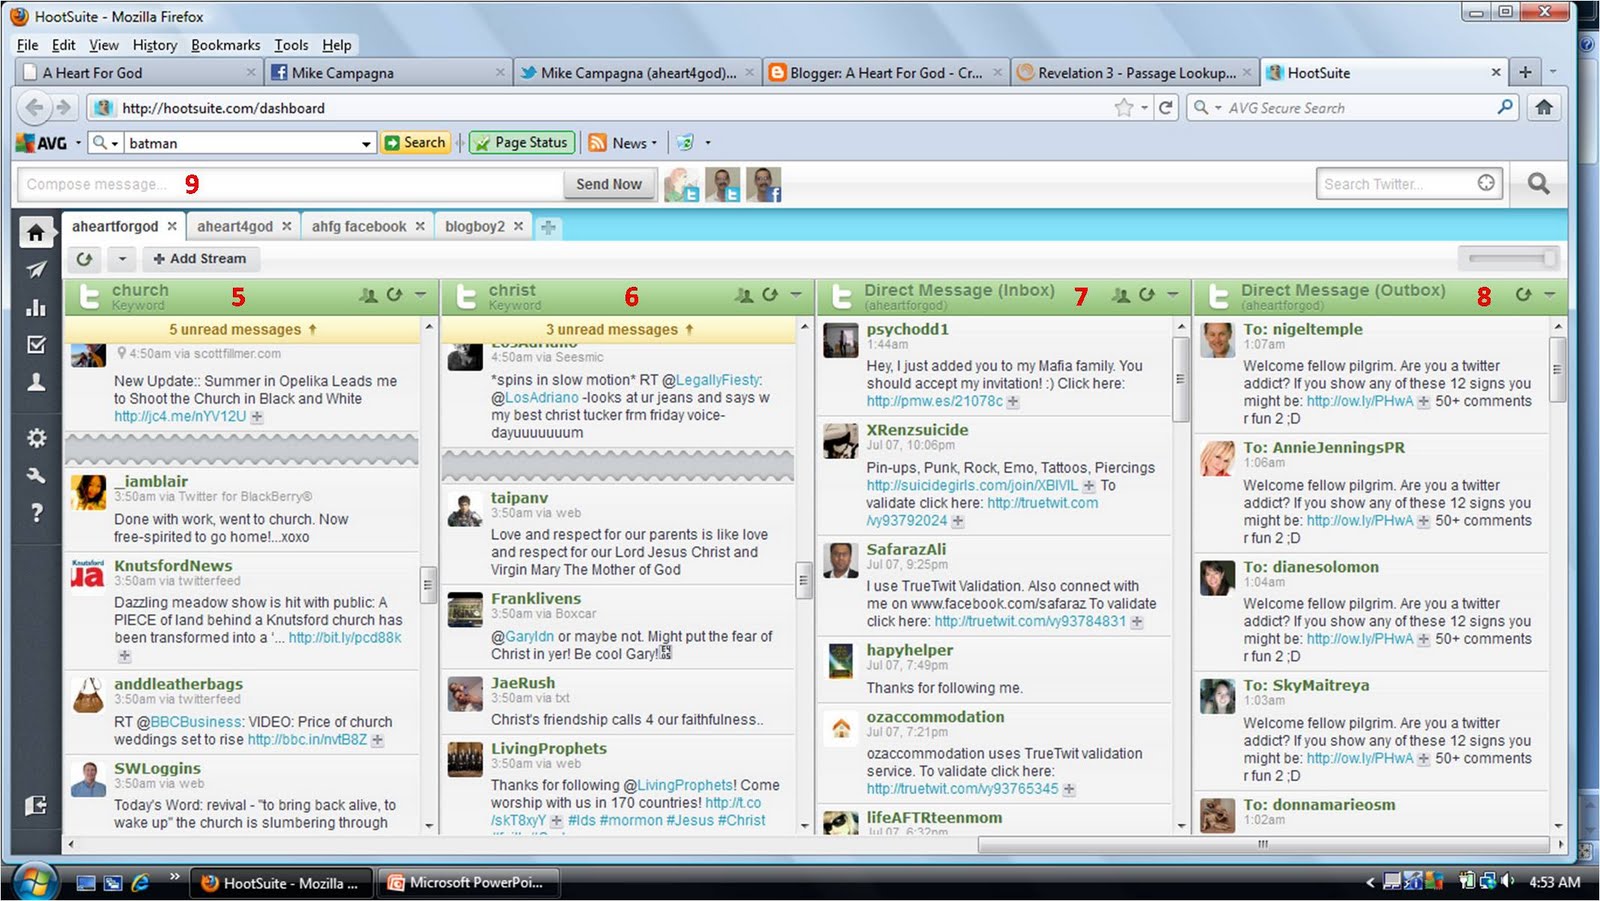Click the Add Stream button
The image size is (1600, 901).
pos(201,259)
